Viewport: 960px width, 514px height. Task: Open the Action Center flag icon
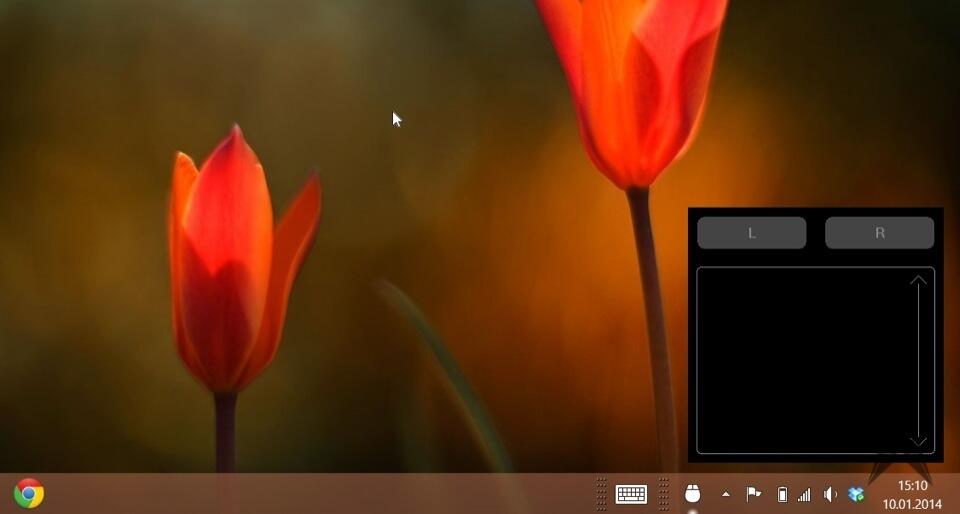[x=754, y=493]
